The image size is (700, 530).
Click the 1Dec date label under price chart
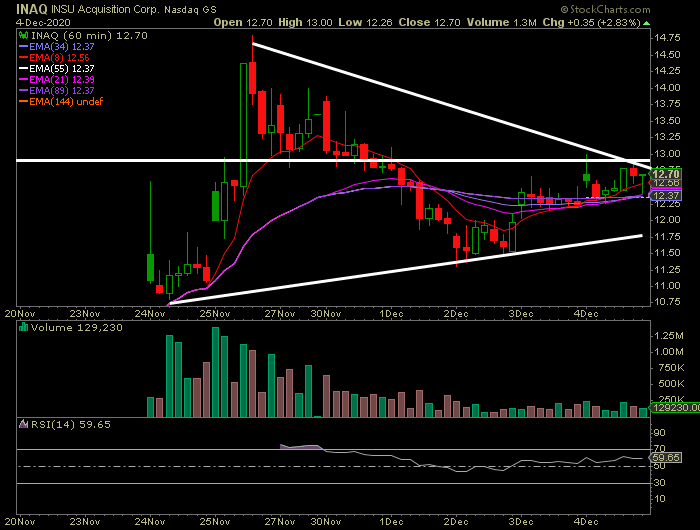(392, 314)
